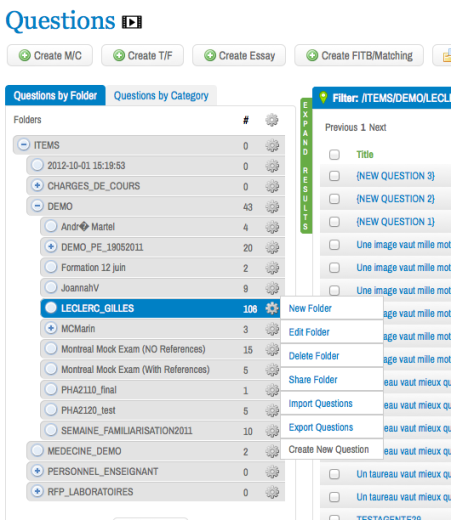
Task: Open the {NEW QUESTION 2} link
Action: click(x=395, y=199)
